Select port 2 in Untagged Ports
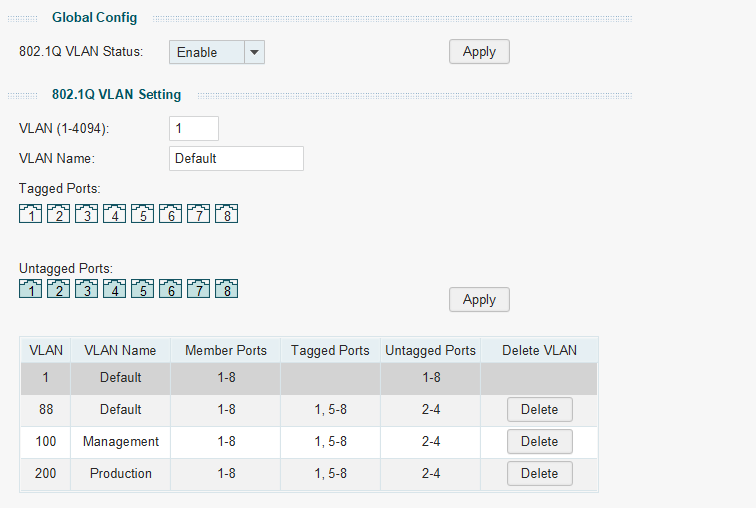Screen dimensions: 756x508 click(x=58, y=289)
